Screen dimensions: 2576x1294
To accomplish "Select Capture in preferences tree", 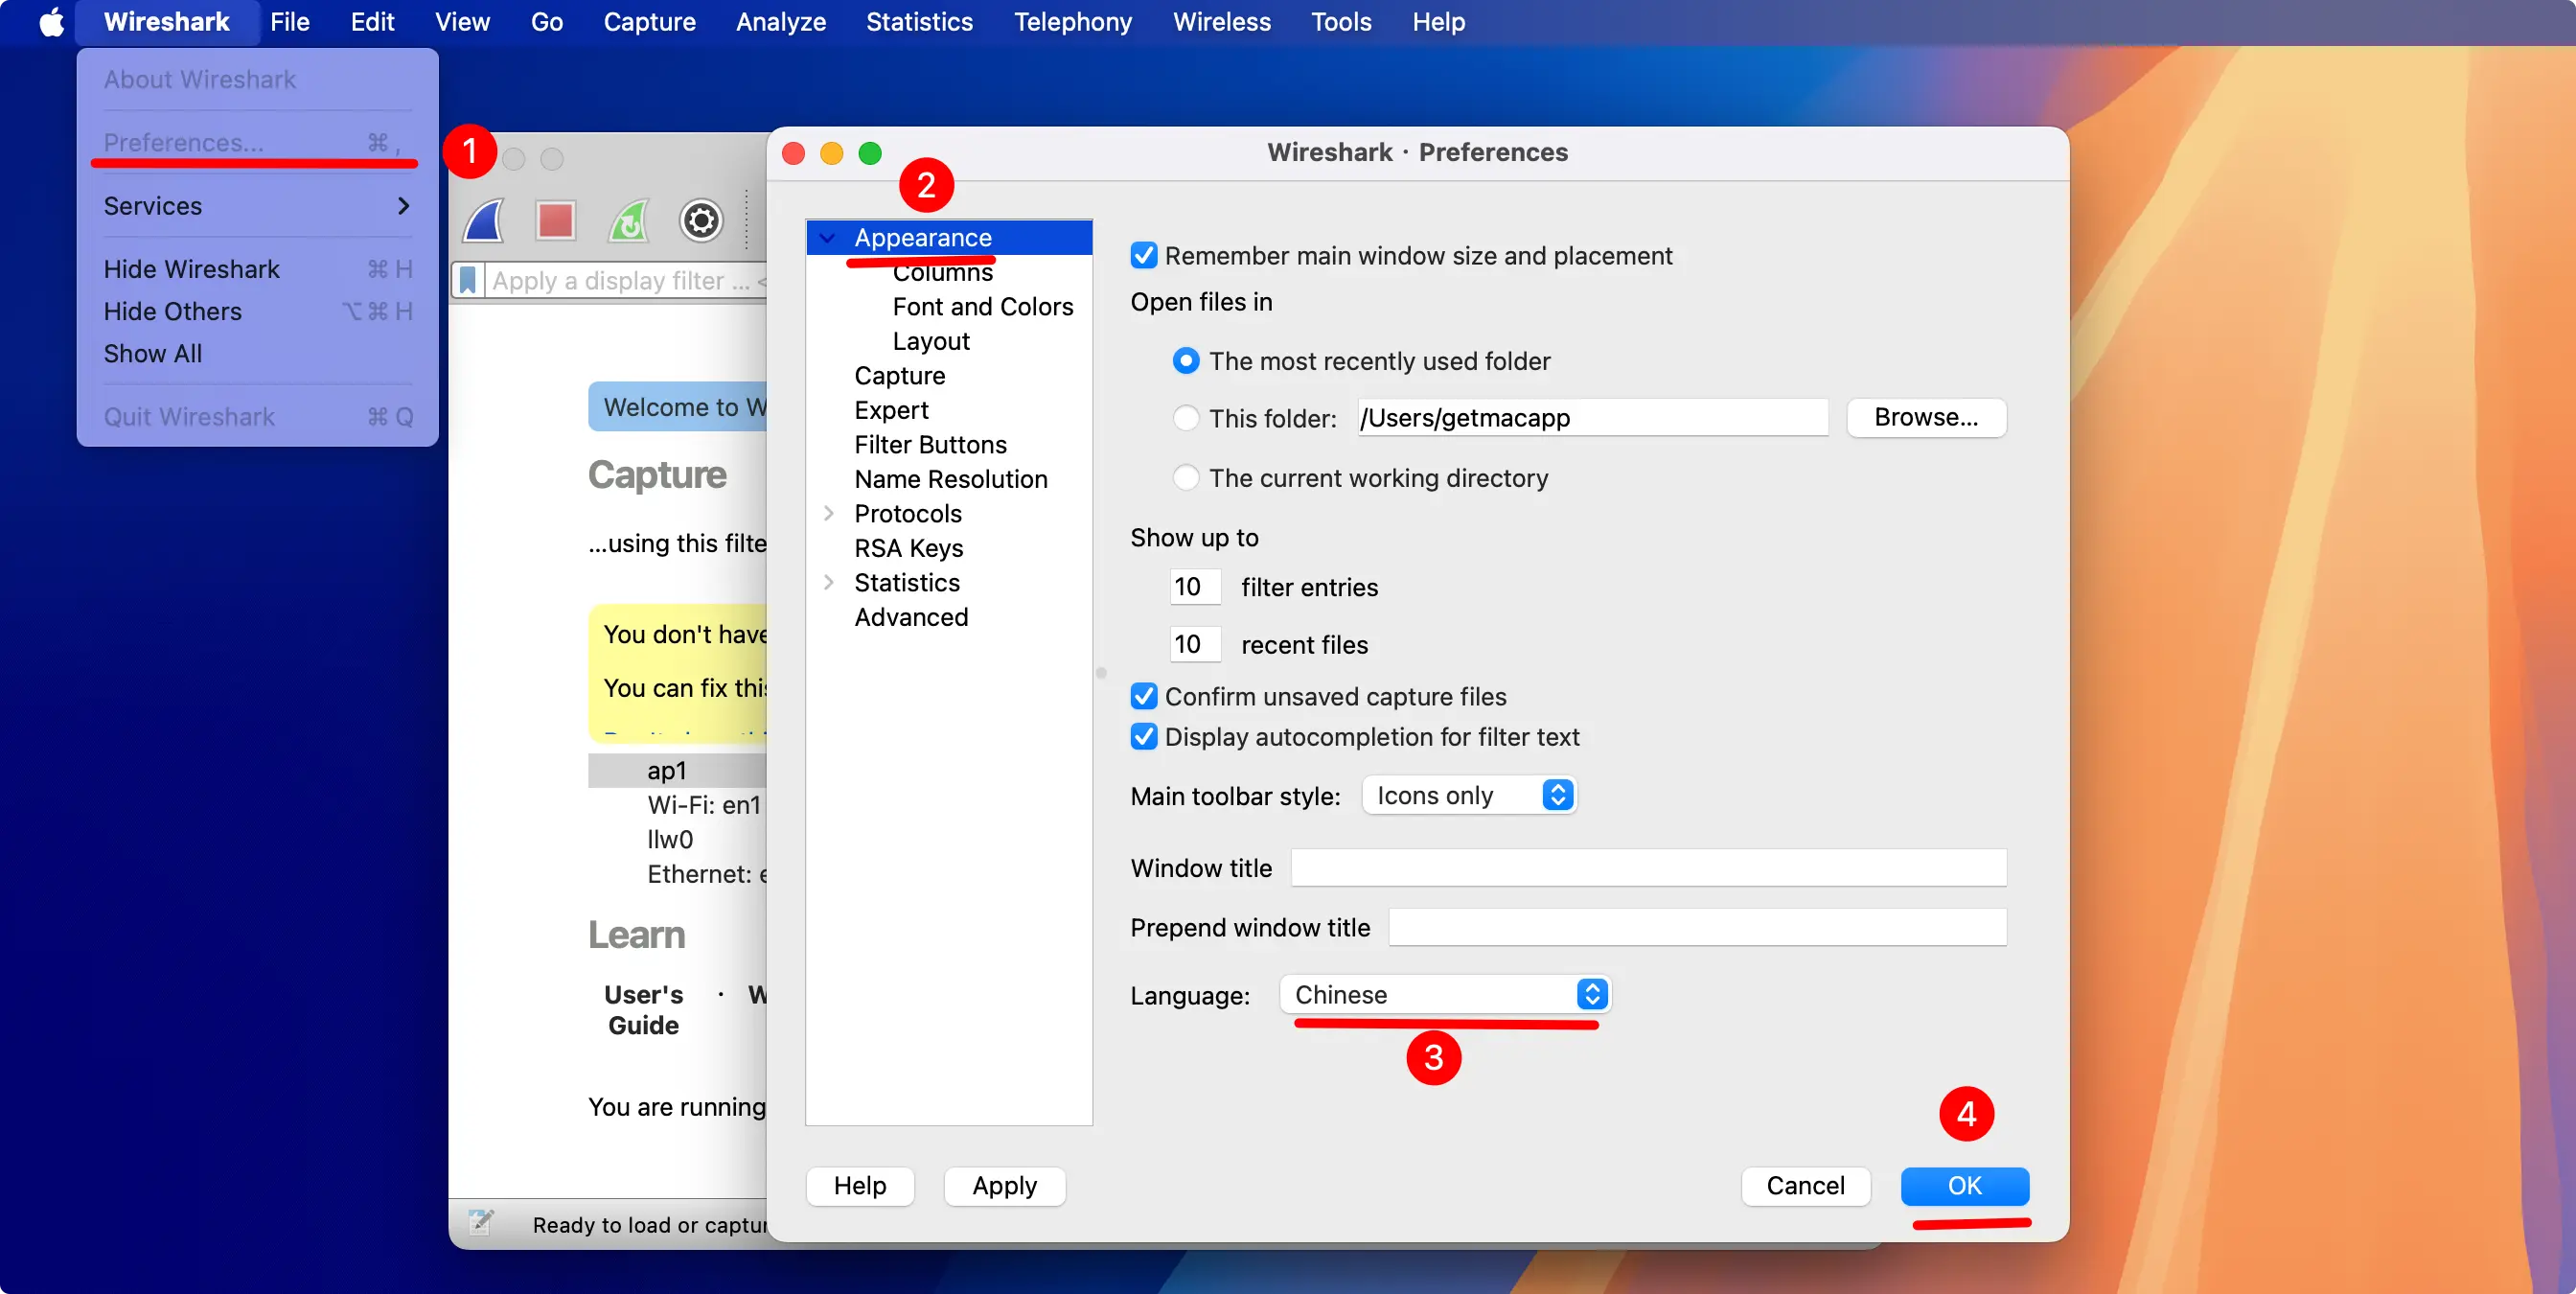I will (x=899, y=376).
